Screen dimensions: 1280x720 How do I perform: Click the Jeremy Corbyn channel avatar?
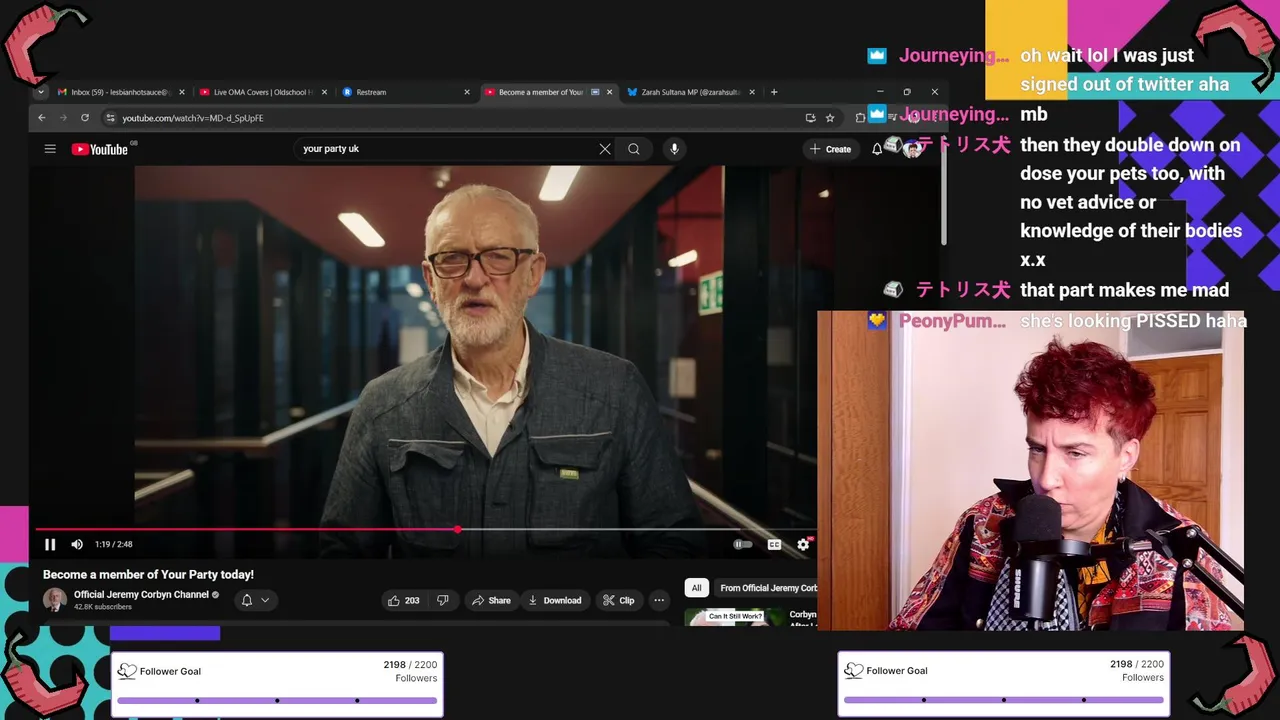click(x=55, y=600)
